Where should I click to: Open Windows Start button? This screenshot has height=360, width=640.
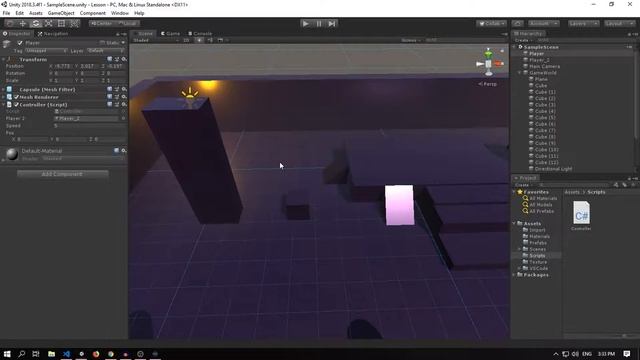(7, 354)
